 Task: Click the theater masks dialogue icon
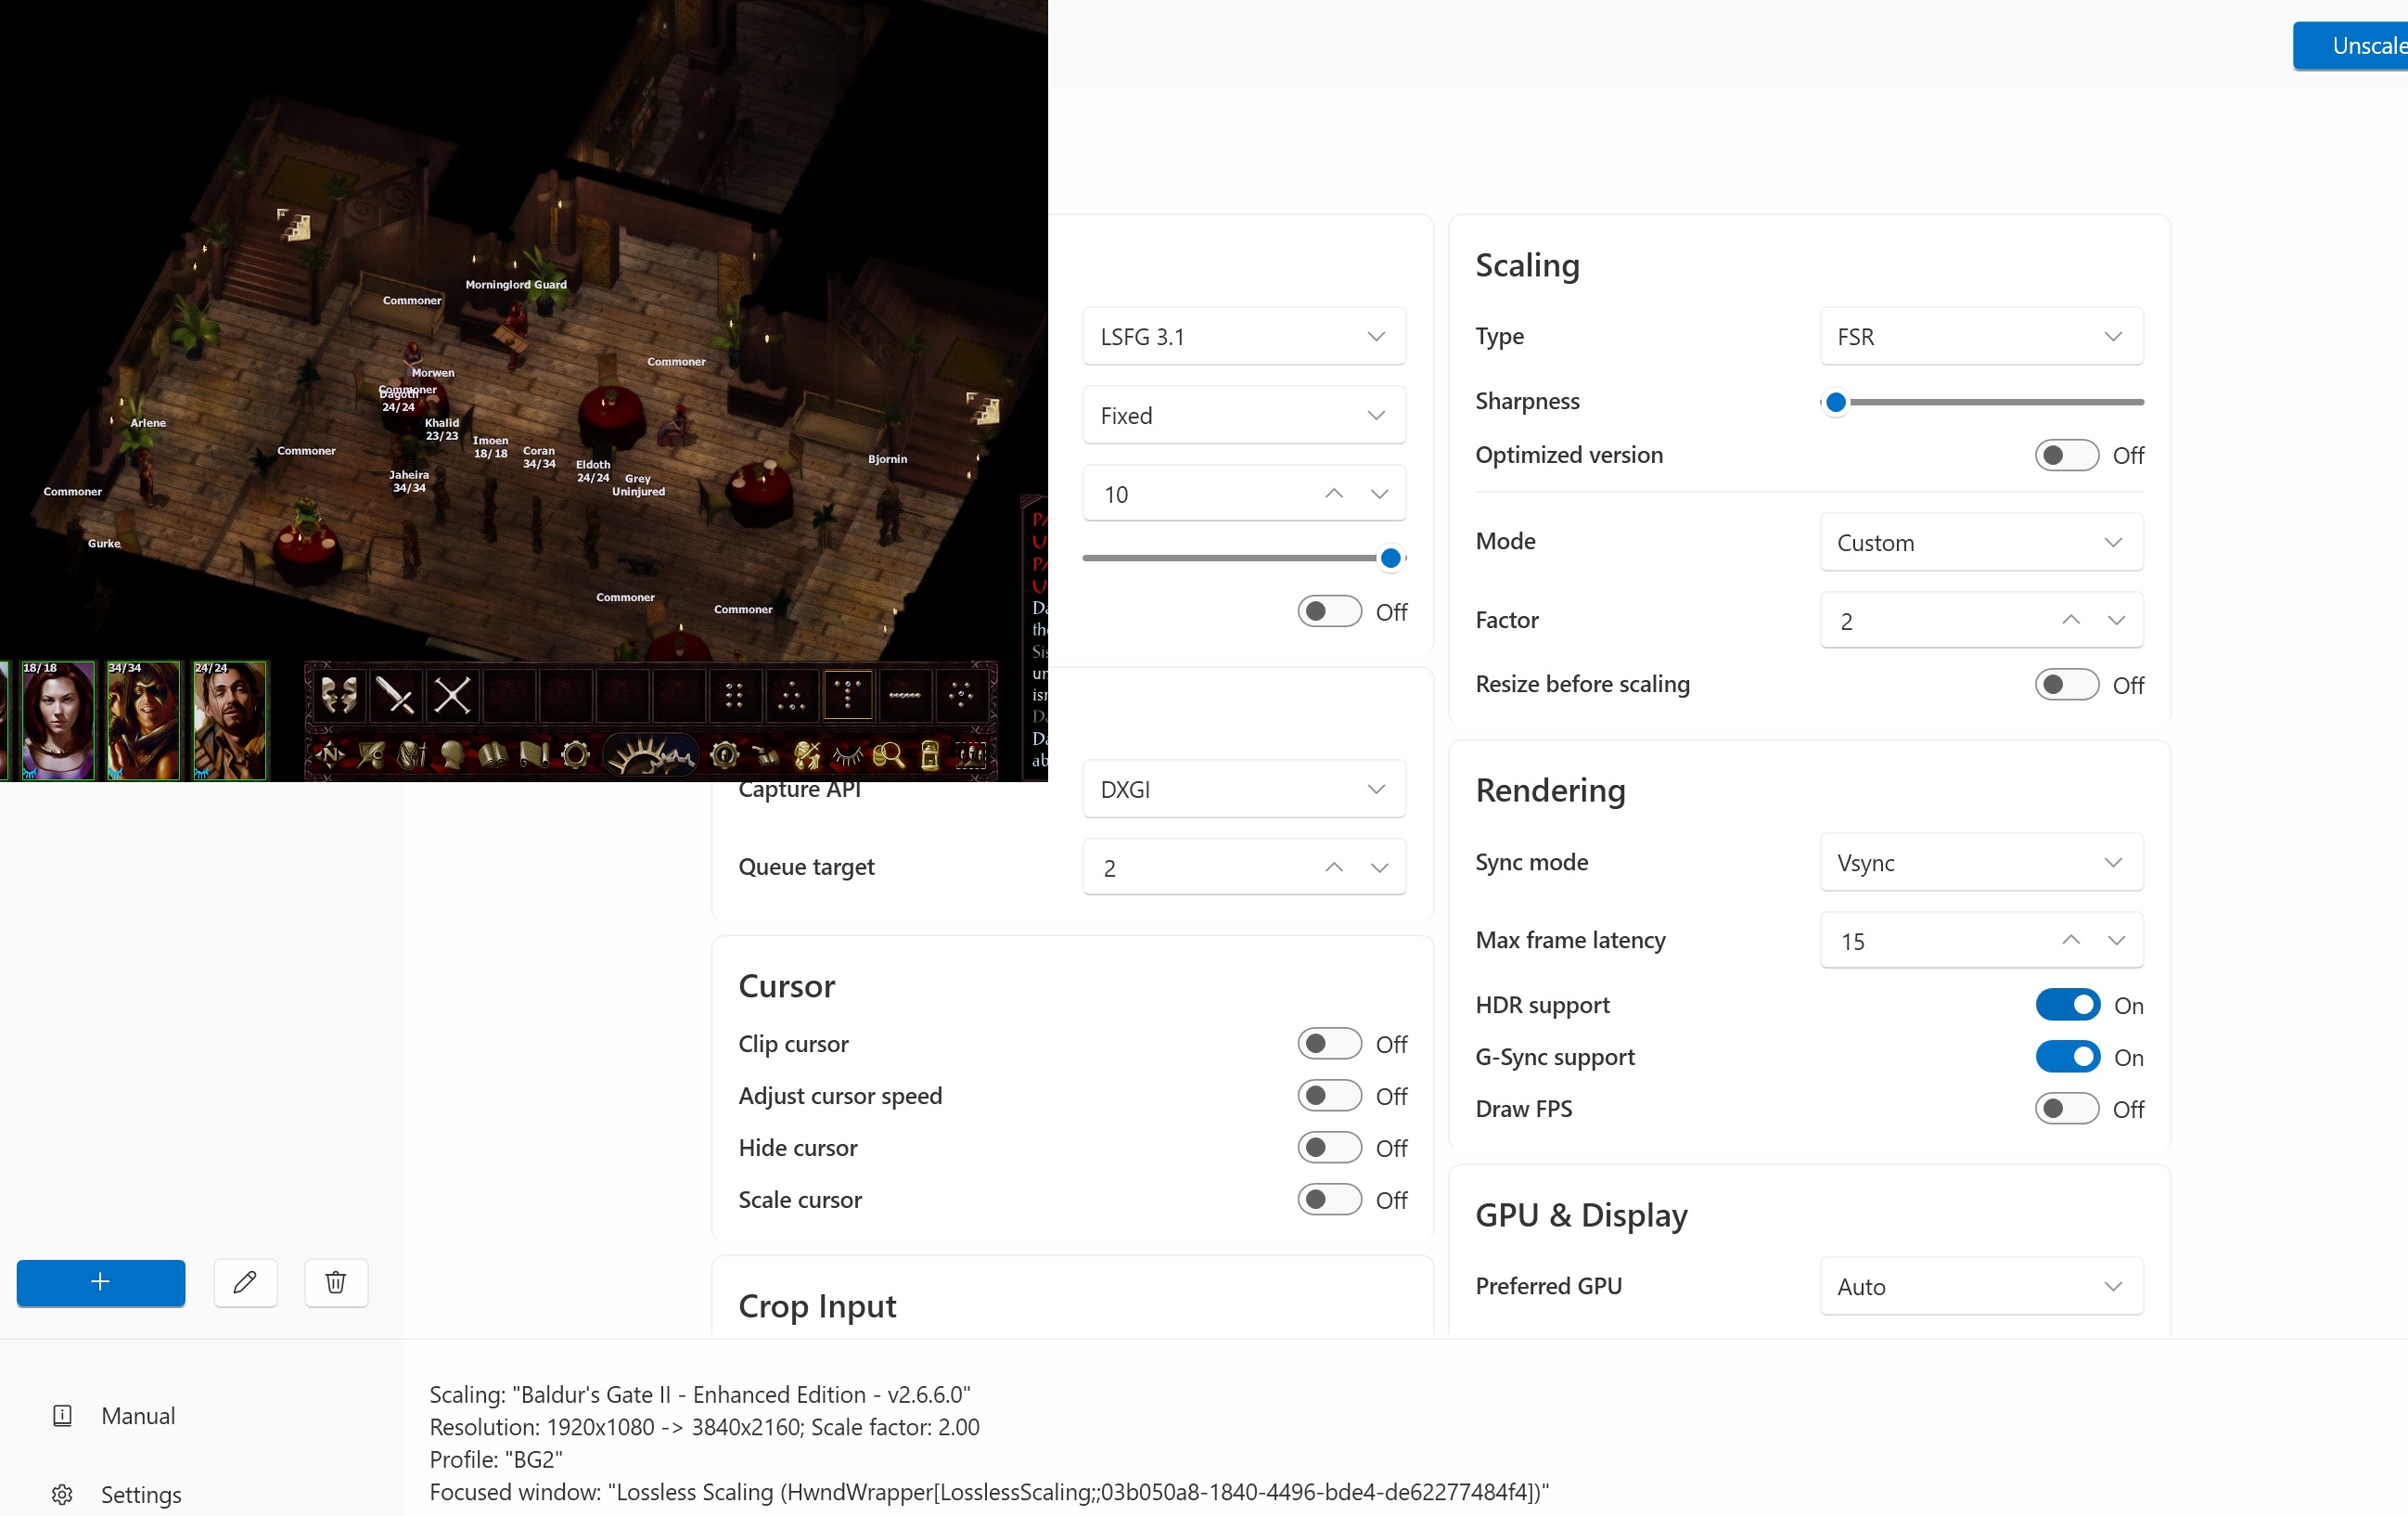point(339,695)
